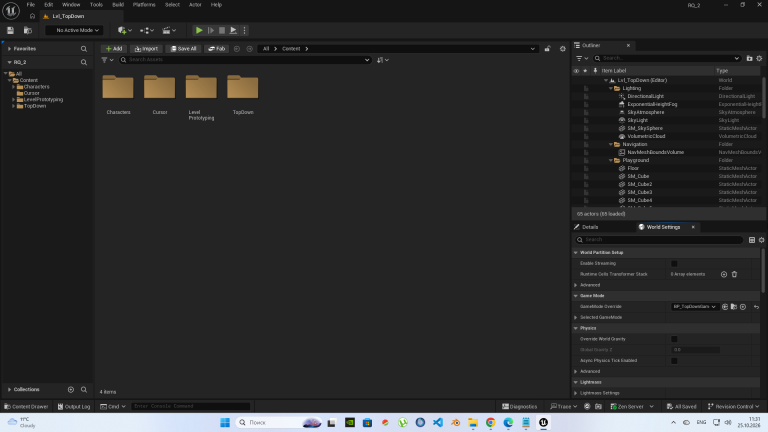Select the Lvl_TopDown level tab
Screen dimensions: 768x432
tap(68, 16)
